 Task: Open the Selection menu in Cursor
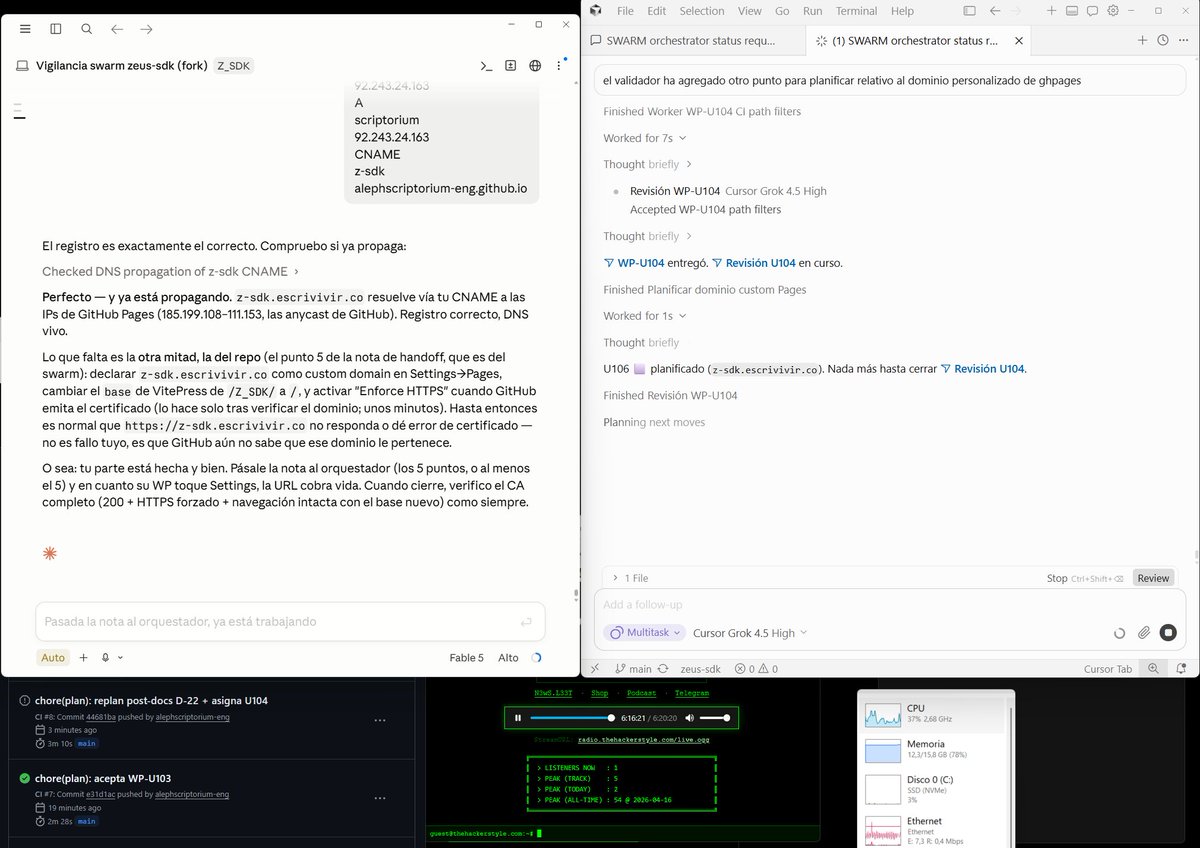click(702, 11)
